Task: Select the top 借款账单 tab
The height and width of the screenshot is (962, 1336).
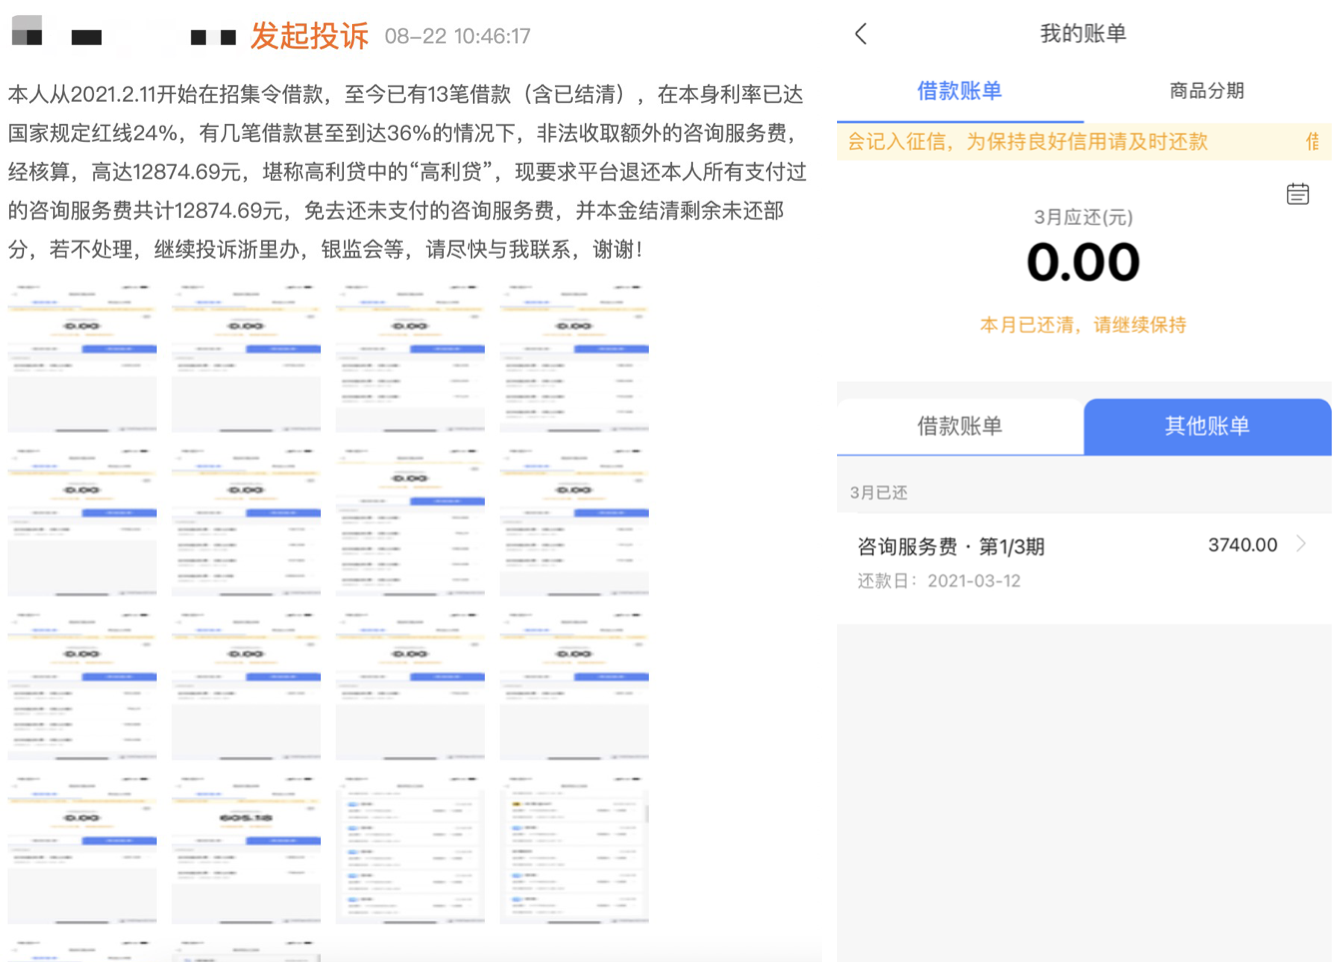Action: (x=959, y=91)
